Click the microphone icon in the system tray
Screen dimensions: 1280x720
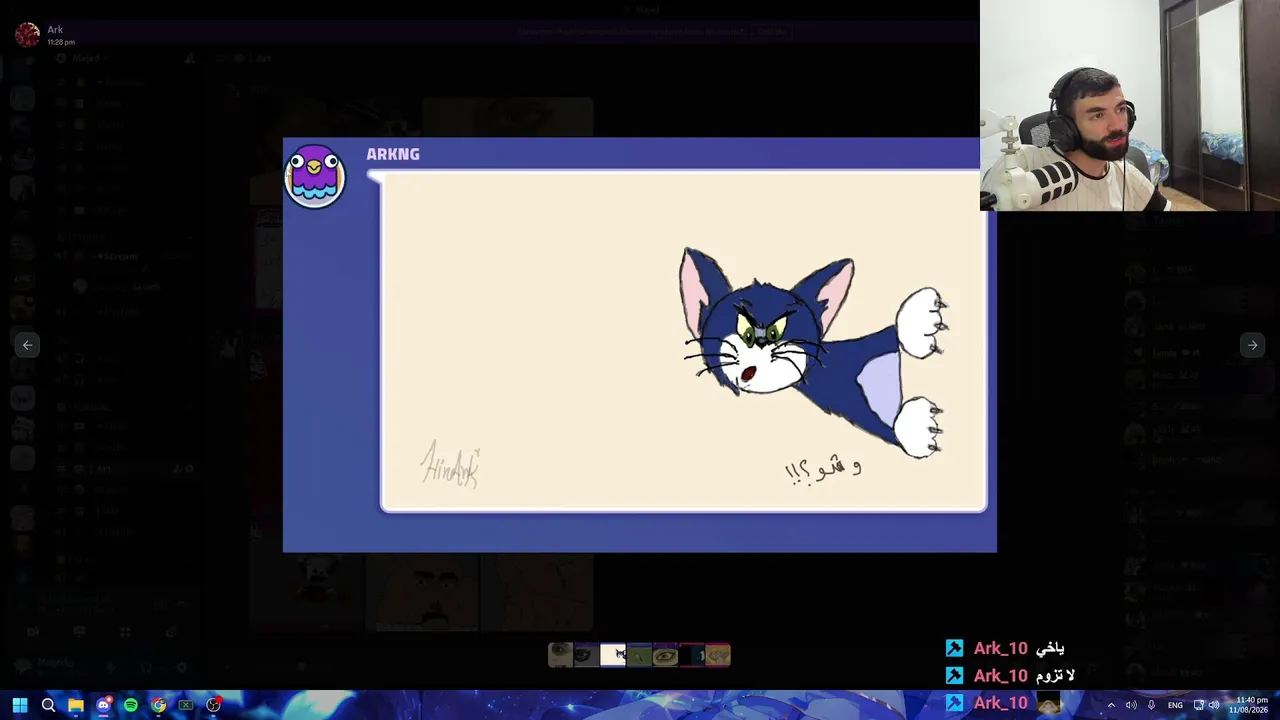click(x=1151, y=705)
